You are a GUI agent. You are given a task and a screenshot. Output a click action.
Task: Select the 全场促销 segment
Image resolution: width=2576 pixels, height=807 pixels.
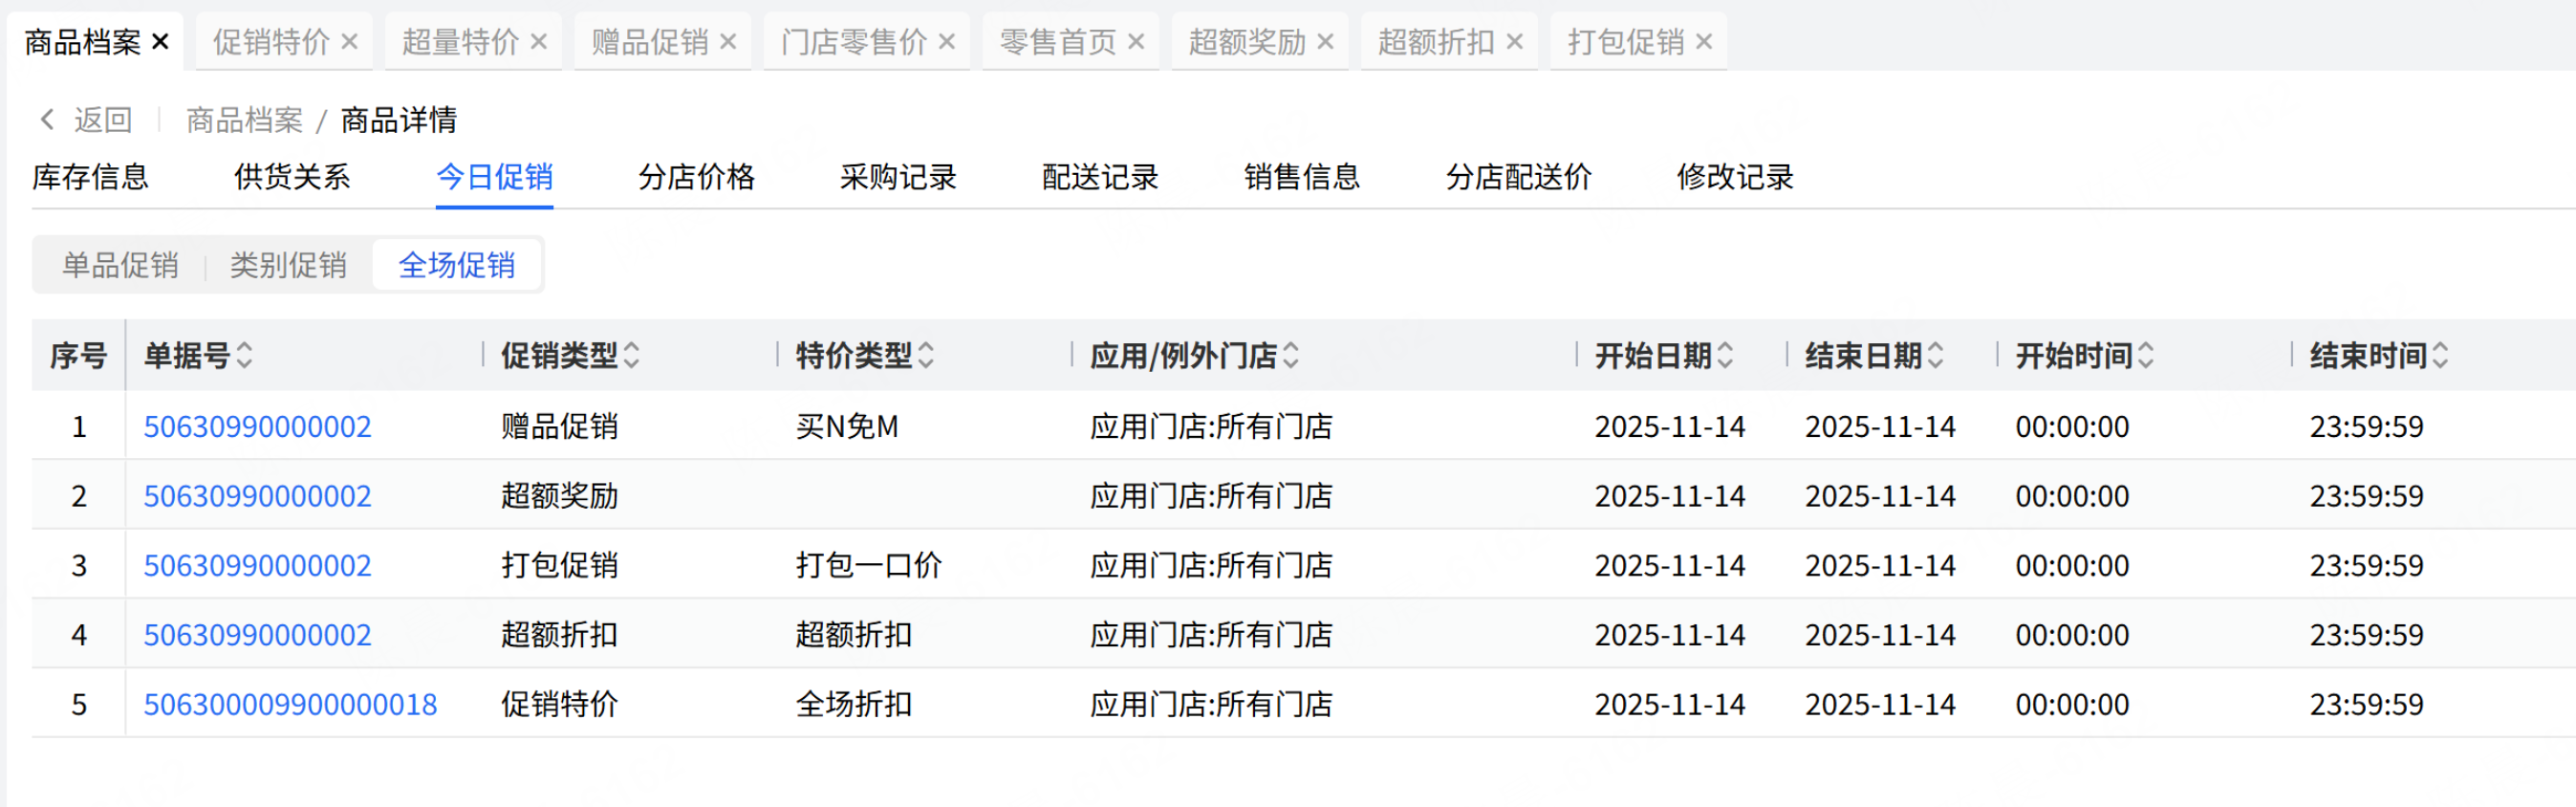(x=457, y=265)
